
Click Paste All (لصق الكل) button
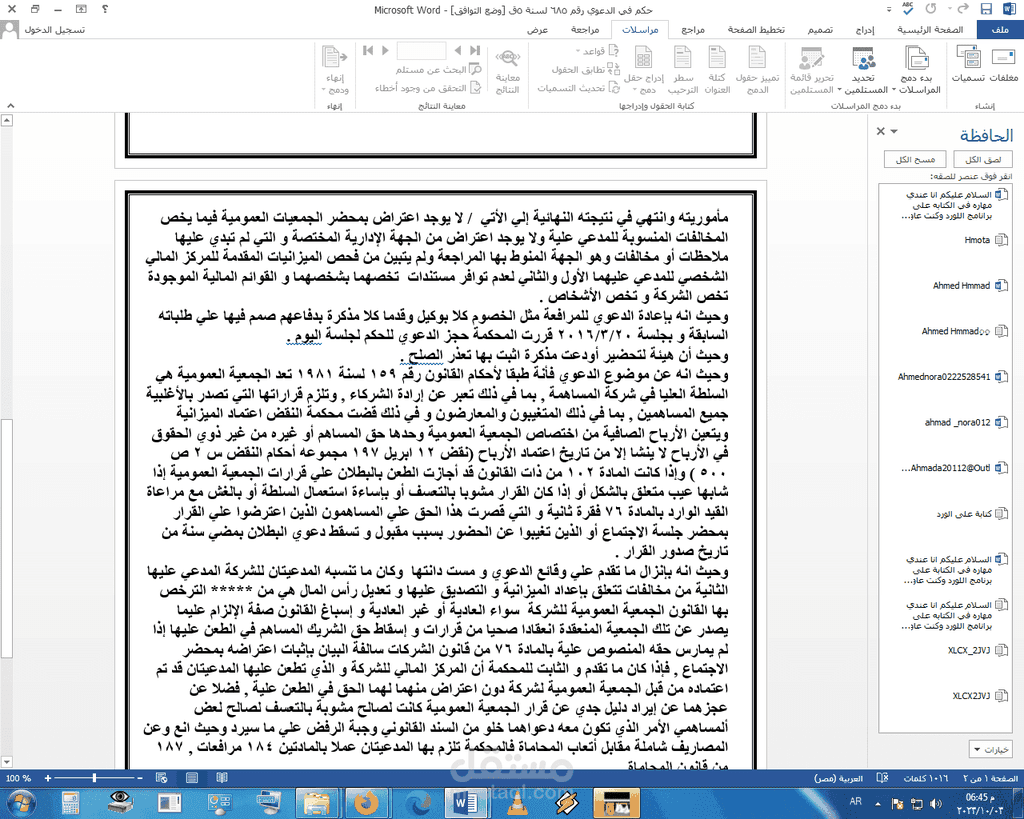(983, 159)
